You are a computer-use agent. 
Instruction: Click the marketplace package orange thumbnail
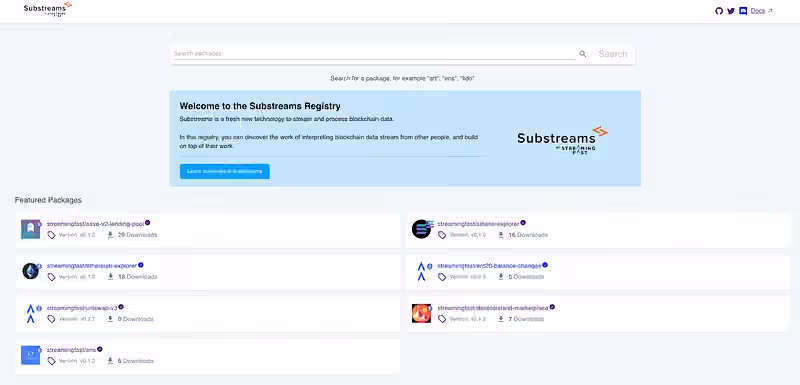(421, 313)
